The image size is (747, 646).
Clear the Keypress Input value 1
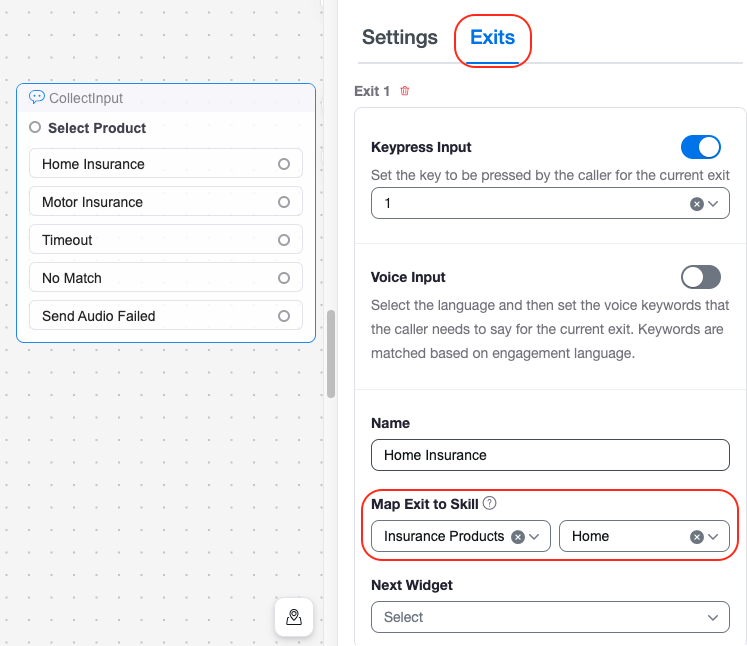click(696, 203)
